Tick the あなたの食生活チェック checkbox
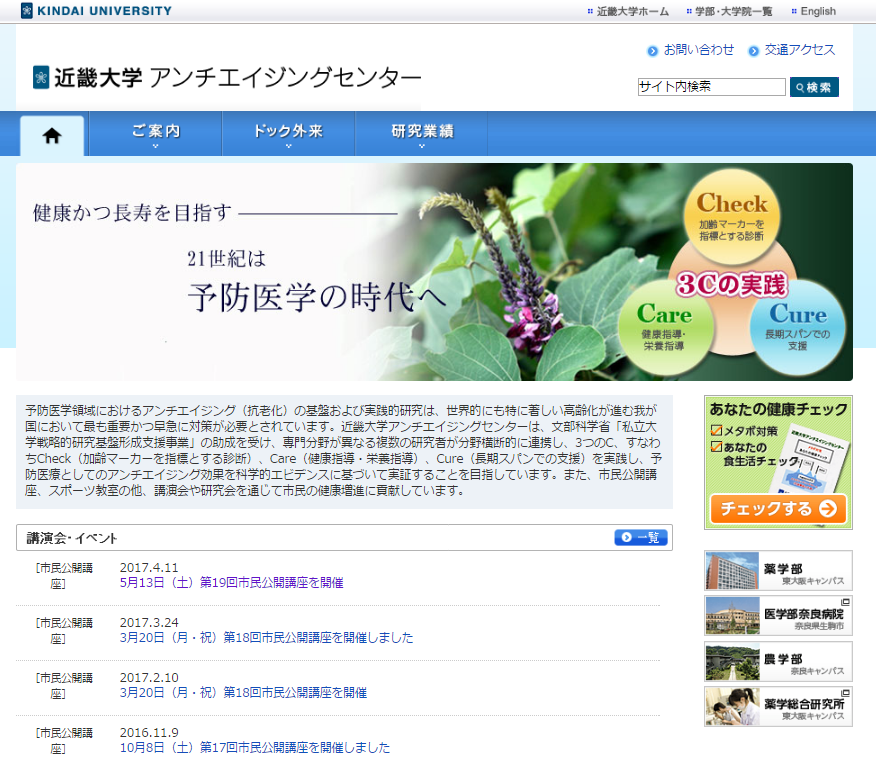 coord(716,446)
